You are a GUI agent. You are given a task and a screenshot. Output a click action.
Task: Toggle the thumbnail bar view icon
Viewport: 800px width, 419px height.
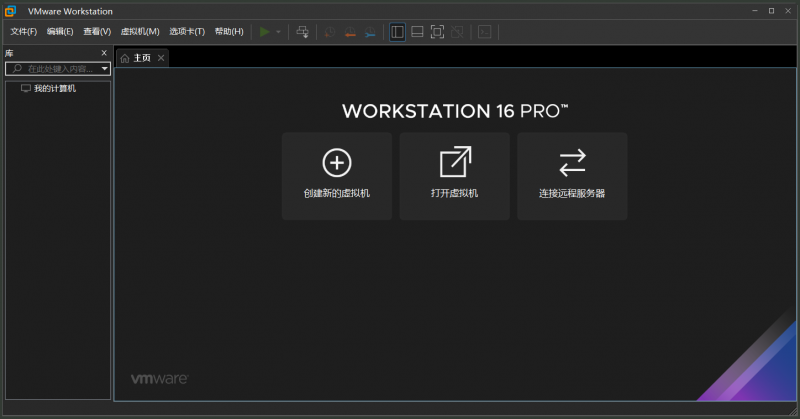coord(417,32)
